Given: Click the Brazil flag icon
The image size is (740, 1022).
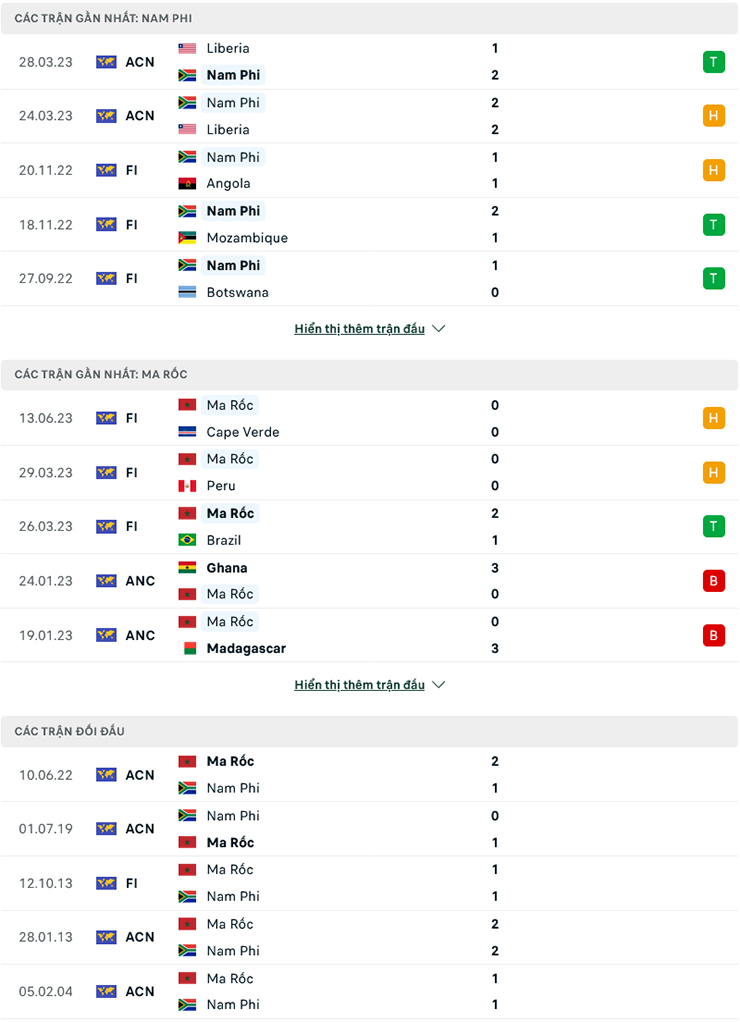Looking at the screenshot, I should coord(187,540).
